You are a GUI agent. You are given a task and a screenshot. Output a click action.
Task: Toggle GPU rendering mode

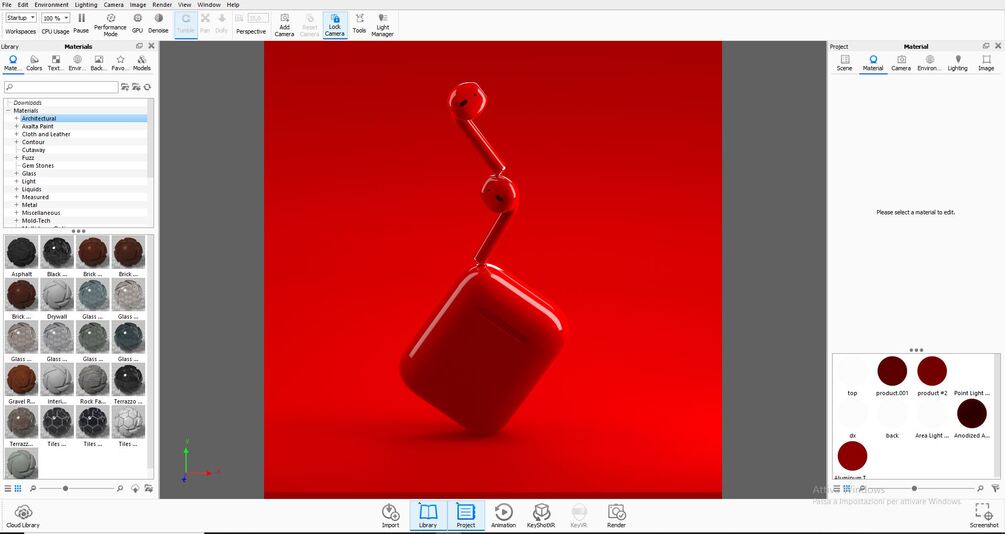[137, 23]
